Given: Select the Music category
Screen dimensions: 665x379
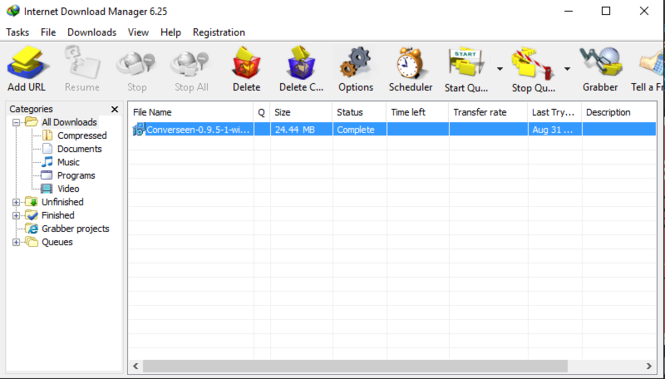Looking at the screenshot, I should click(68, 162).
